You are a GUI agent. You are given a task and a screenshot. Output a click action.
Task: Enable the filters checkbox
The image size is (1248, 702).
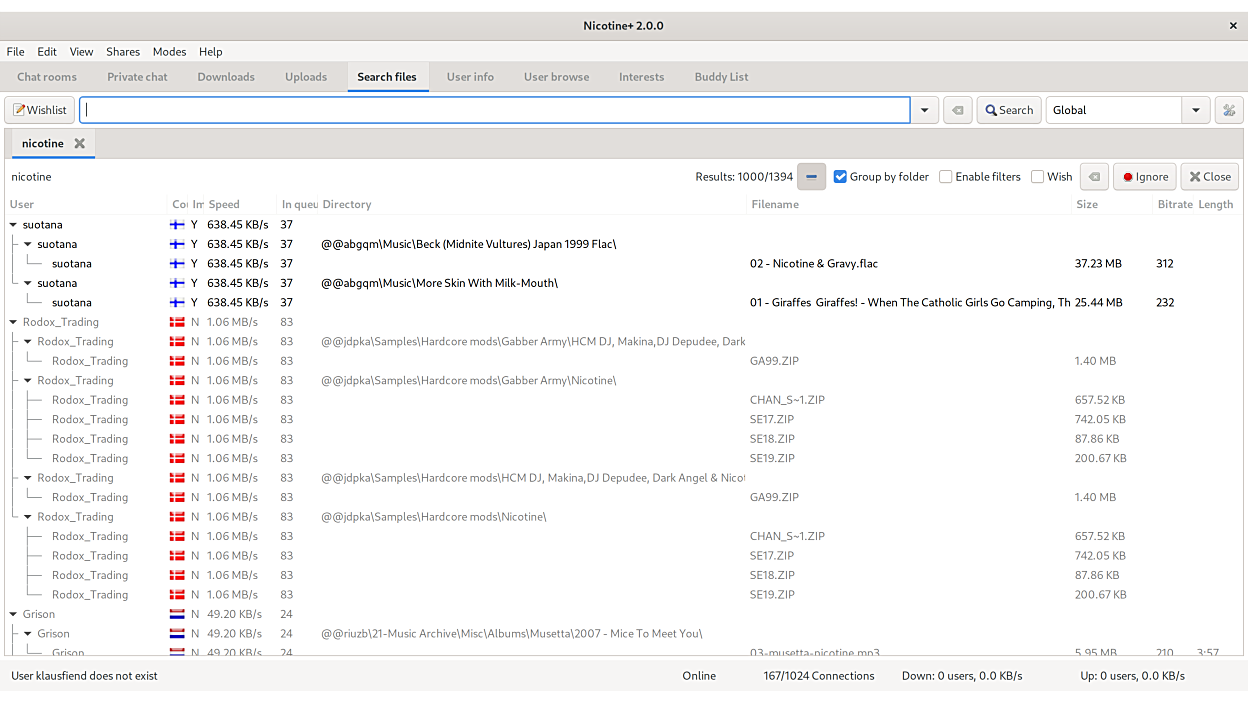(946, 177)
